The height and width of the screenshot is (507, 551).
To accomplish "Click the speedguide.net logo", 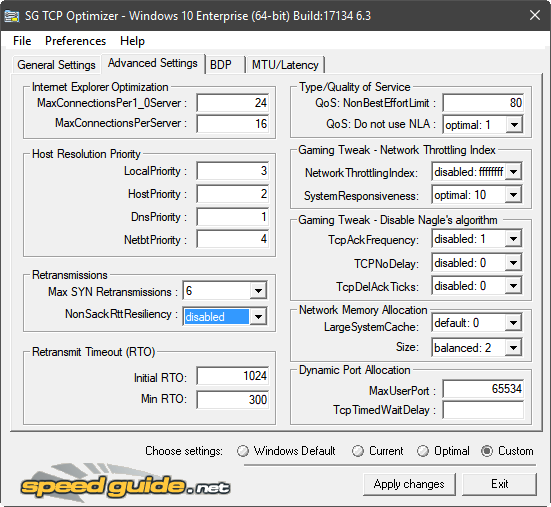I will pos(125,483).
